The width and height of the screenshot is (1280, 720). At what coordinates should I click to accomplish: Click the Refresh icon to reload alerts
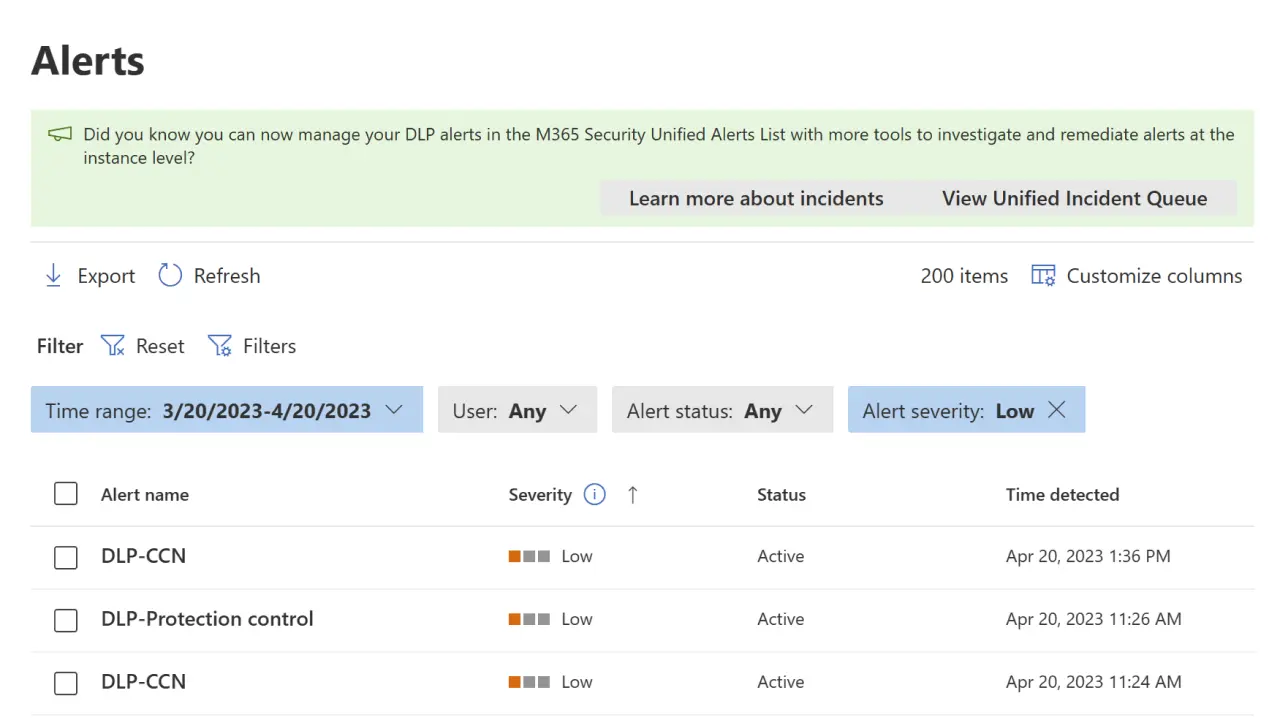pyautogui.click(x=169, y=275)
